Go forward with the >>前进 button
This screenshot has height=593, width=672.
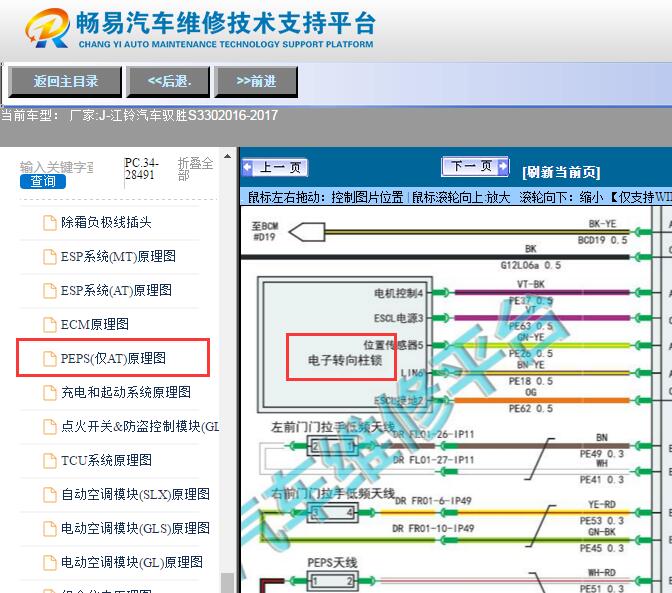pos(256,81)
